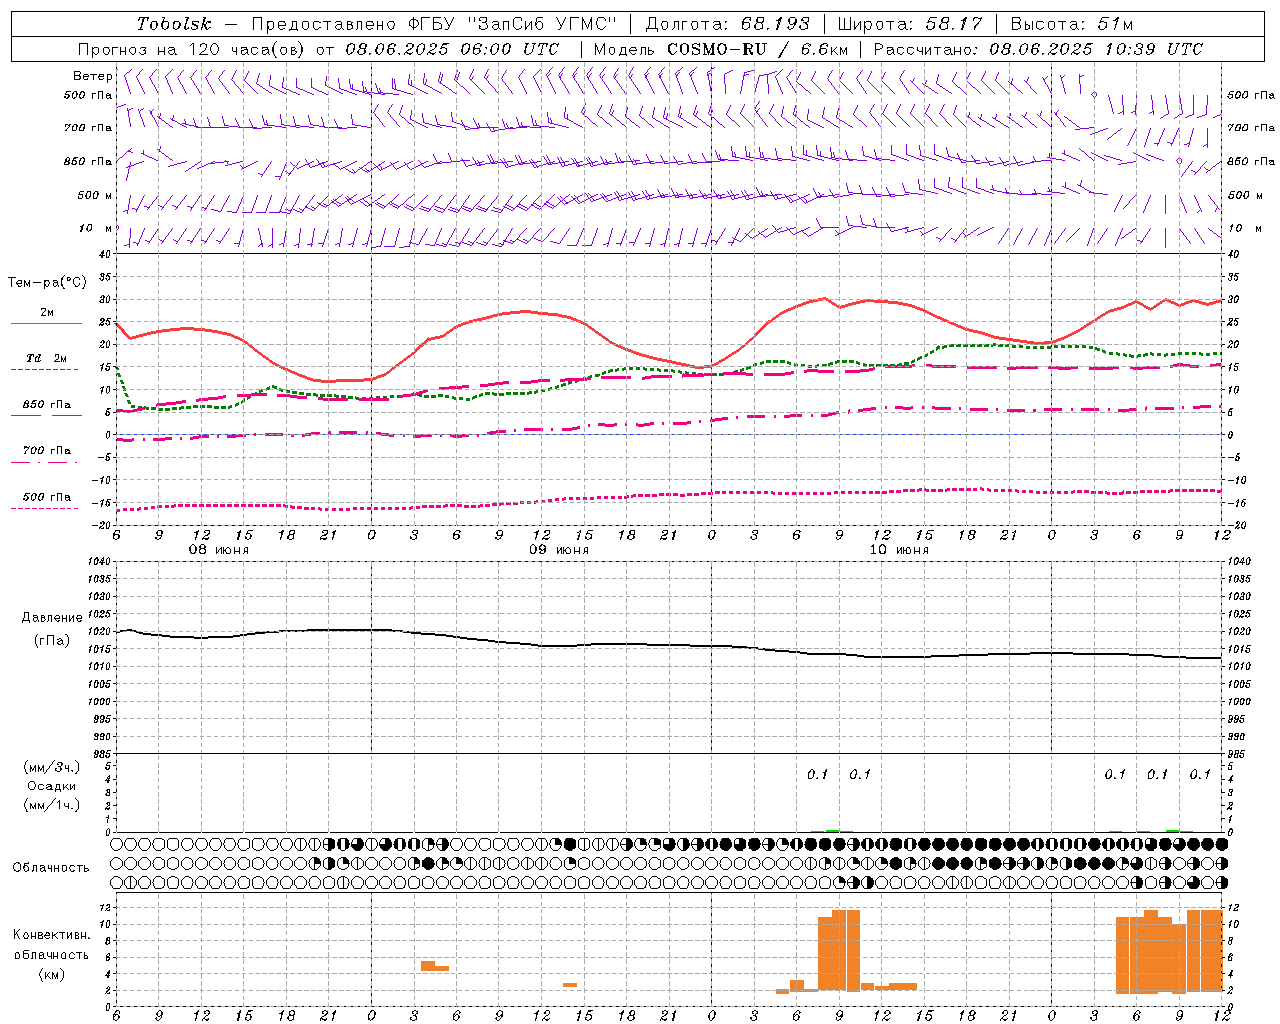The image size is (1280, 1024).
Task: Click the 'Рассчитано: 08.06.2025 10:39 UTC' timestamp
Action: point(1038,49)
